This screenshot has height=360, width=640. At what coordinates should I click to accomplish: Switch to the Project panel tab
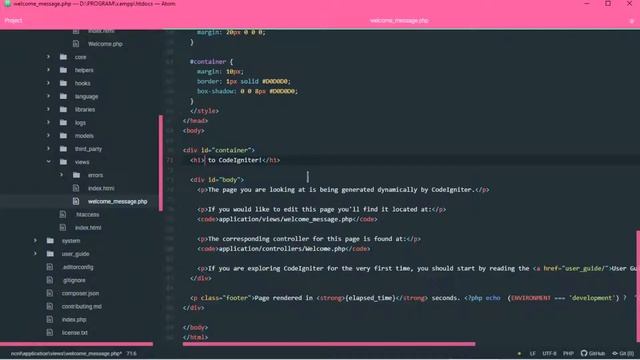tap(13, 20)
